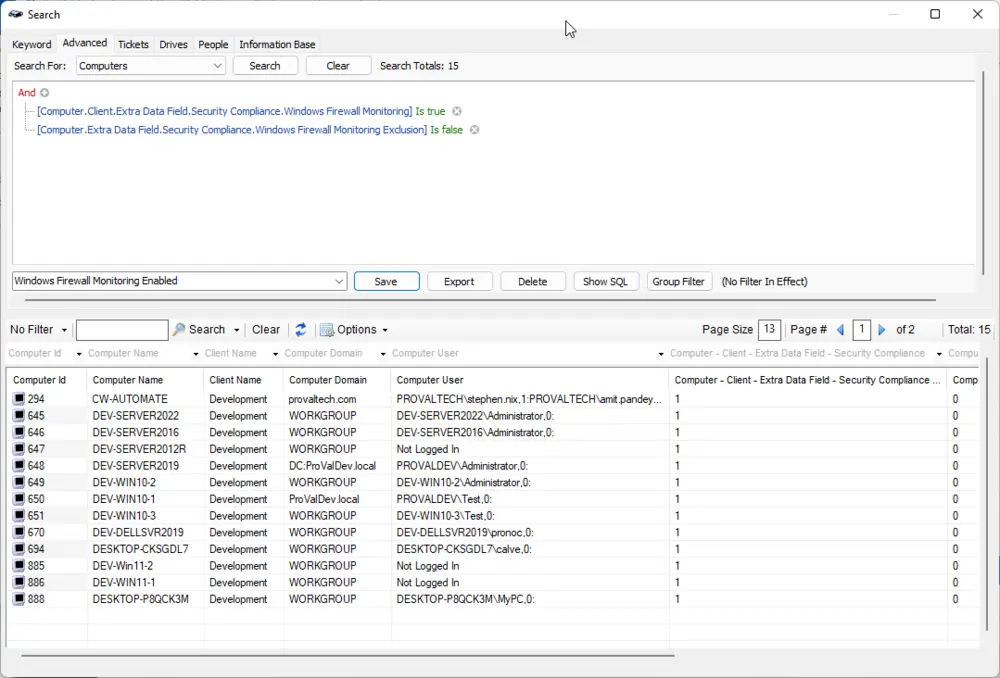
Task: Click the Group Filter button
Action: pyautogui.click(x=679, y=281)
